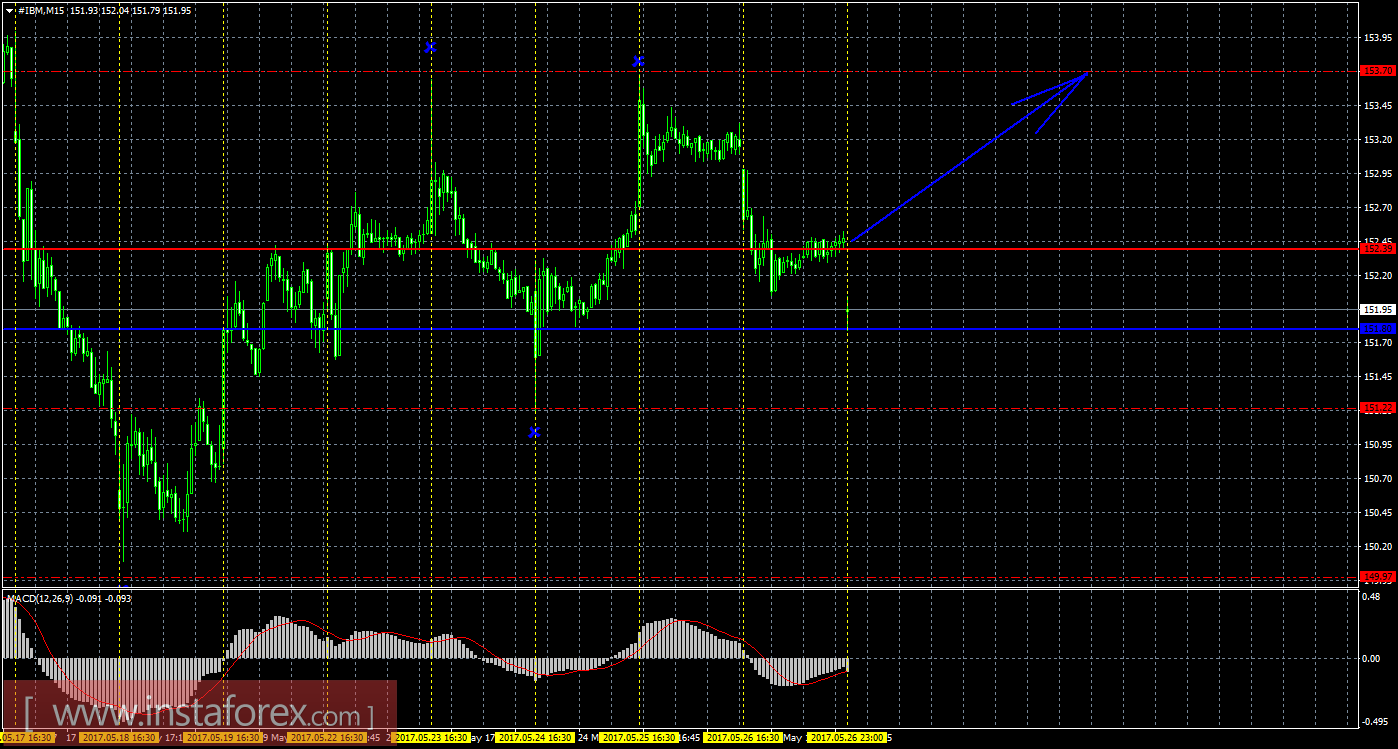Click the red 151.22 price level tag

point(1378,408)
